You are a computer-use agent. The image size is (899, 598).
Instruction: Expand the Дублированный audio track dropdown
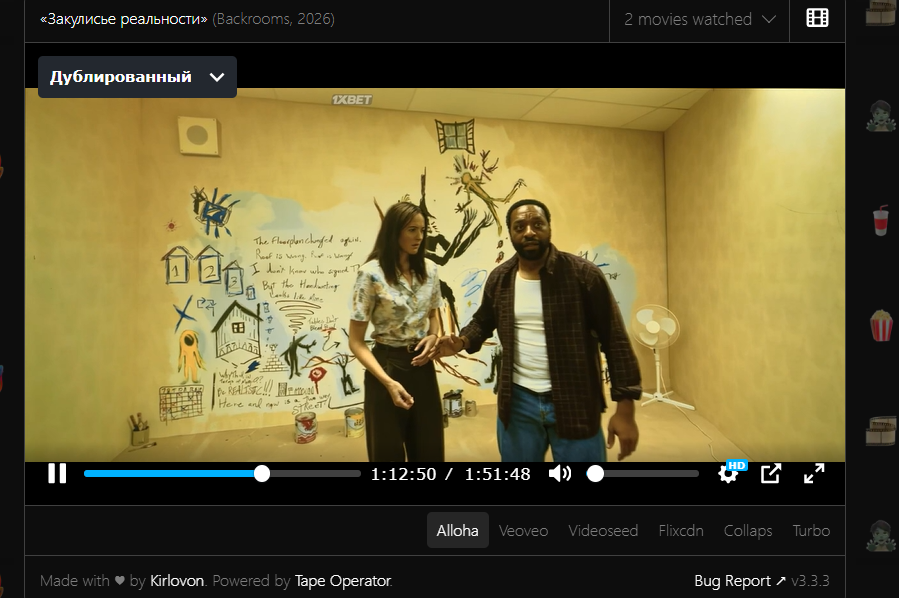(x=138, y=77)
